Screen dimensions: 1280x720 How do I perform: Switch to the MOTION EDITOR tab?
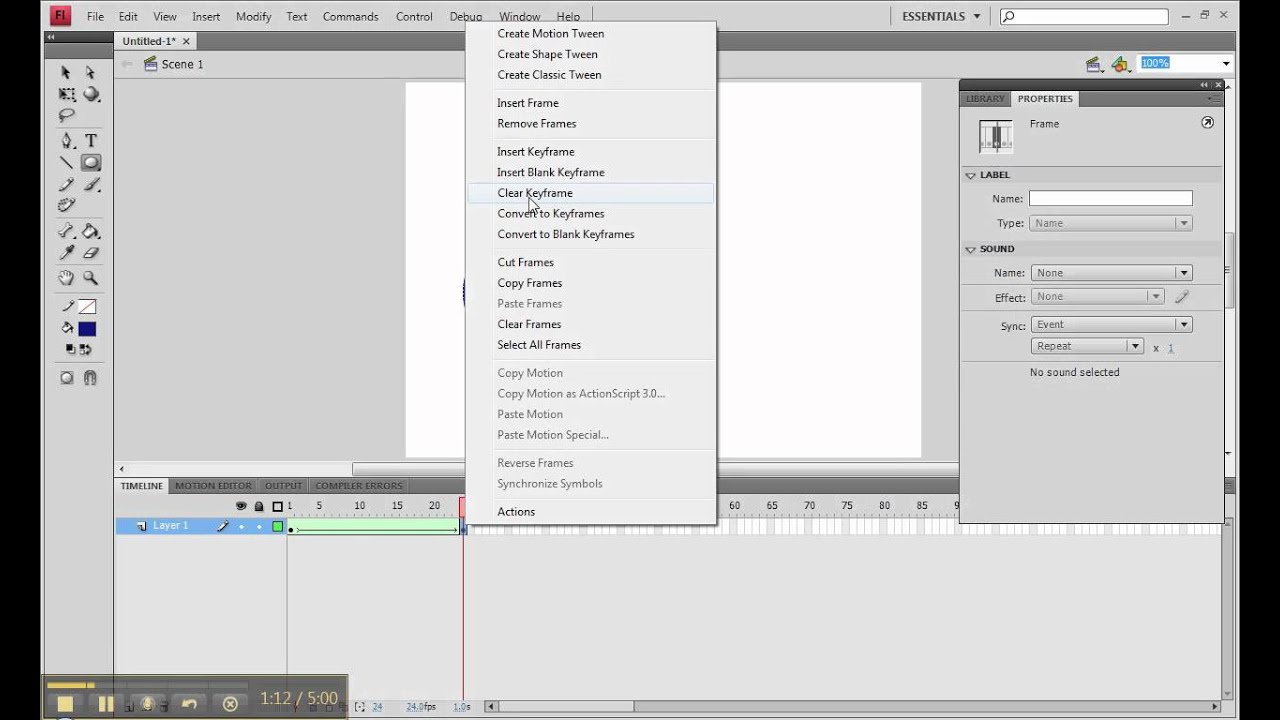(x=213, y=486)
